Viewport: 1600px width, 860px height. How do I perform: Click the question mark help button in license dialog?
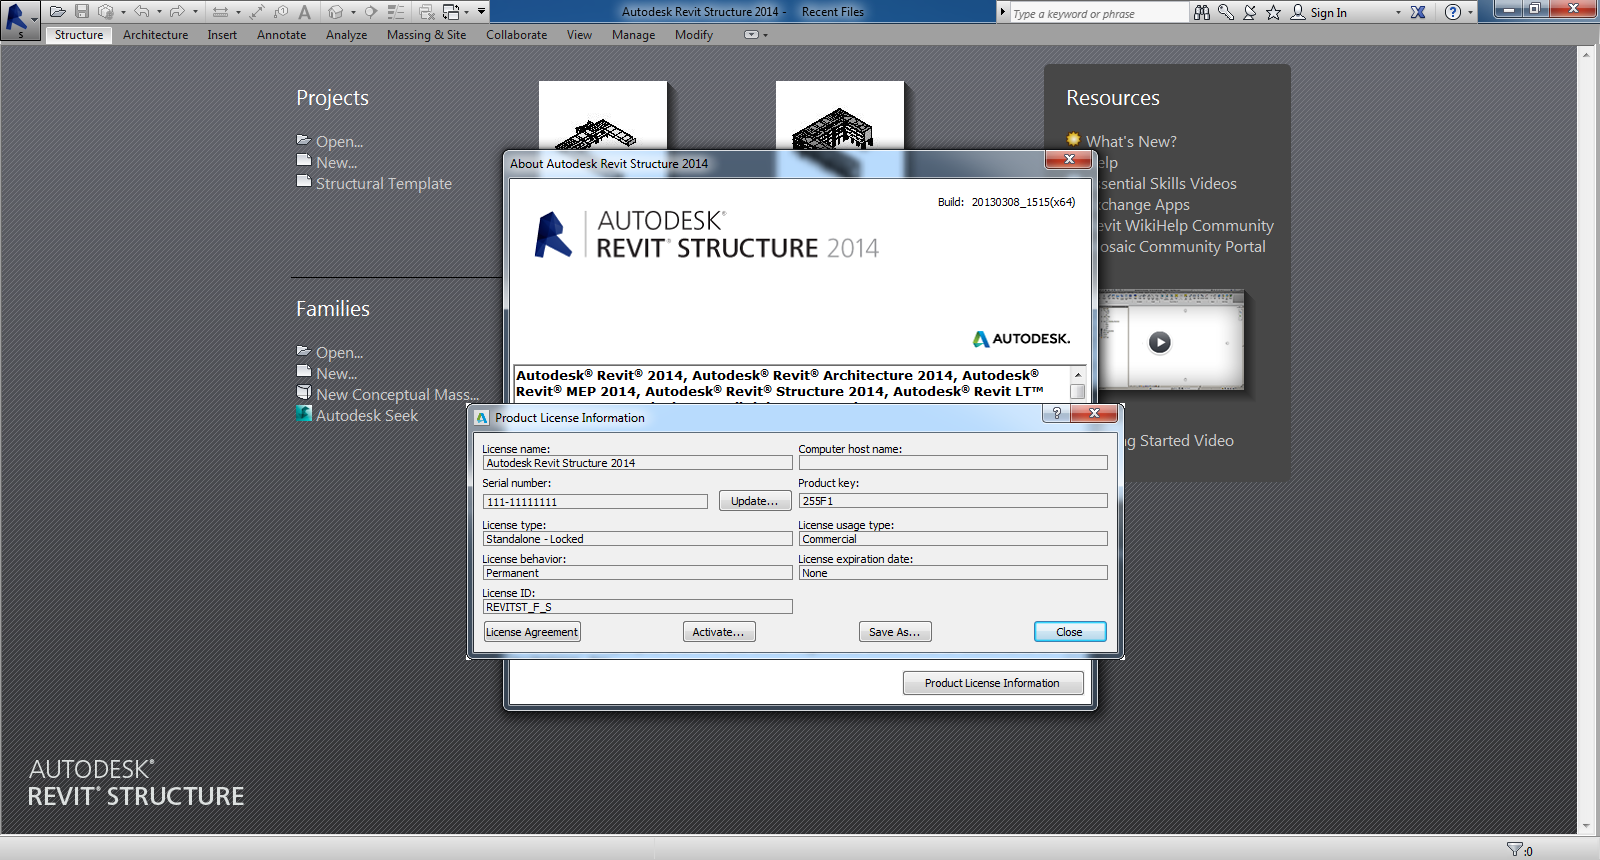point(1056,413)
